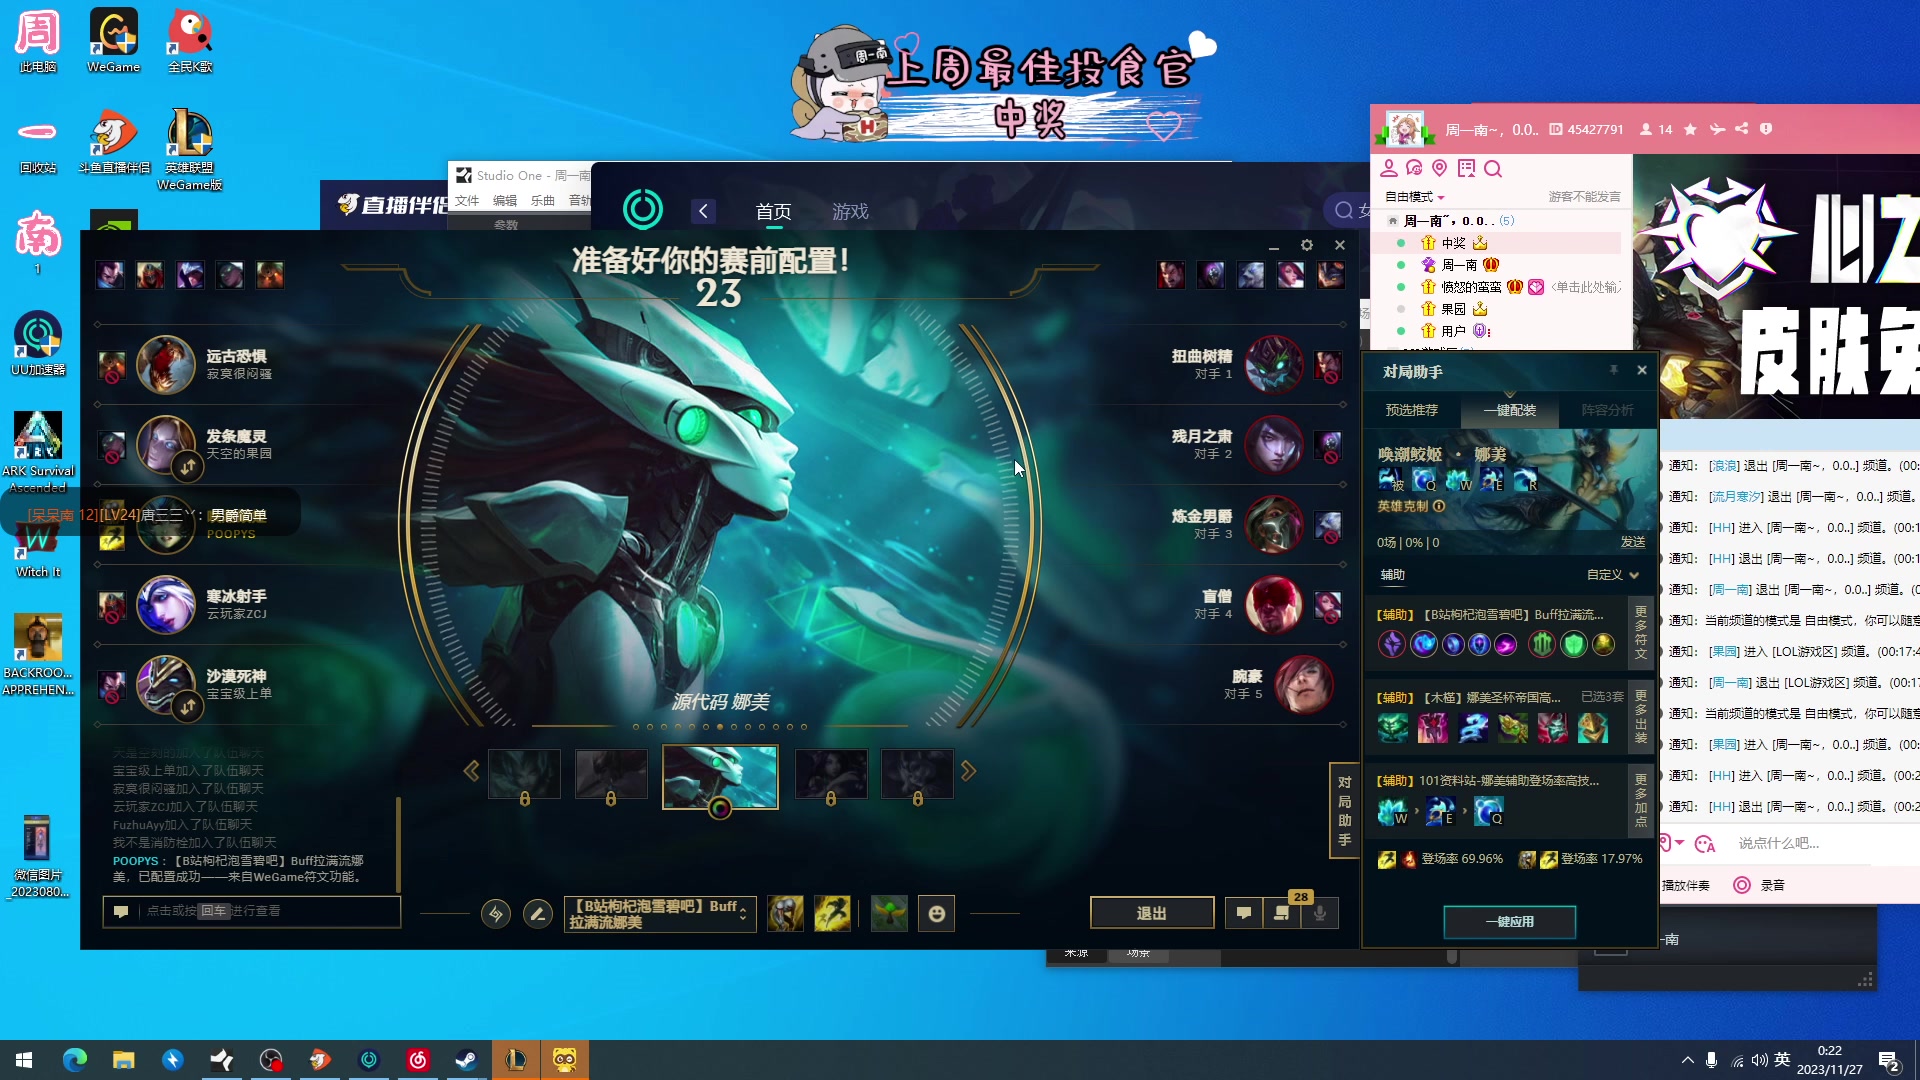This screenshot has width=1920, height=1080.
Task: Click the favorite star icon in YY header
Action: coord(1690,129)
